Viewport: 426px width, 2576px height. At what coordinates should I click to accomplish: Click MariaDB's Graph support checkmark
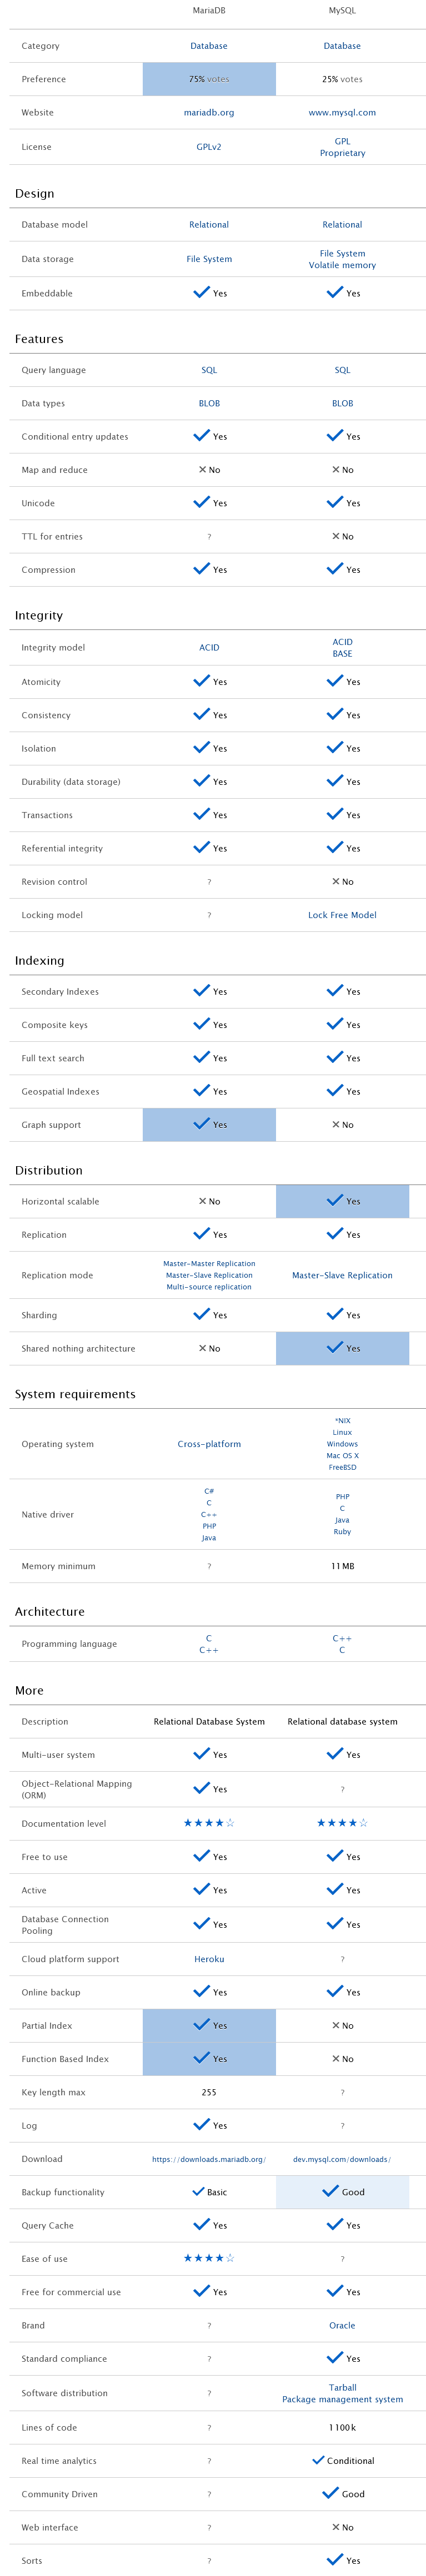coord(202,1123)
